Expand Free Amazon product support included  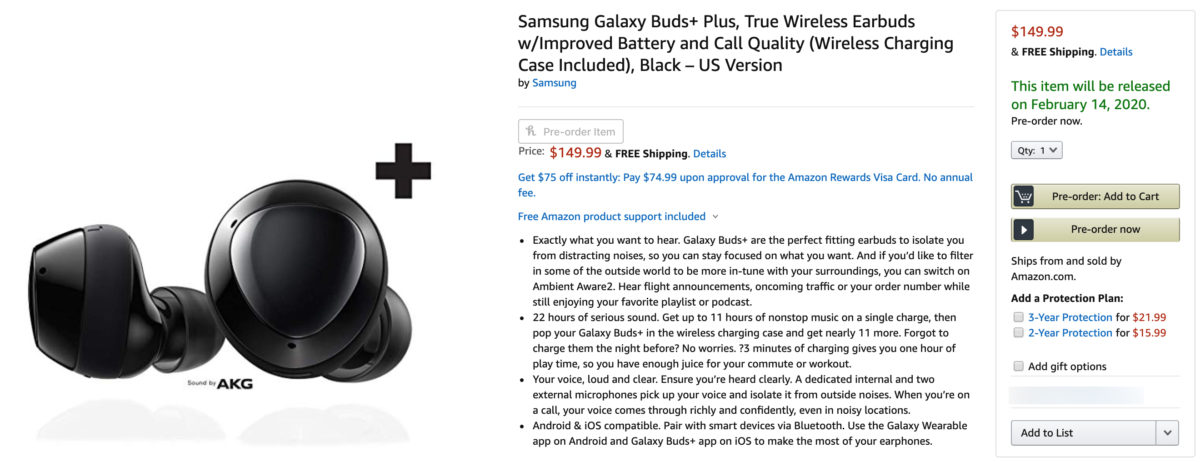tap(617, 216)
